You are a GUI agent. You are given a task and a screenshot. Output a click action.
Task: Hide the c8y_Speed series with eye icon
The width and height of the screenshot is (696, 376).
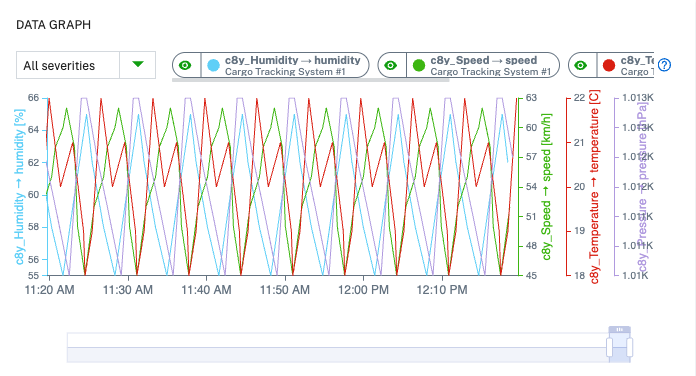pos(391,66)
